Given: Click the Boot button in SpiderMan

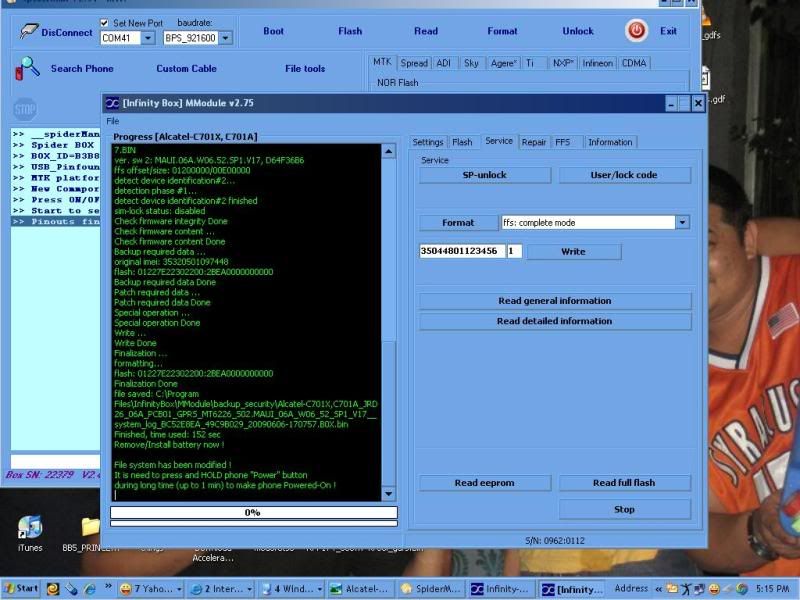Looking at the screenshot, I should point(273,31).
